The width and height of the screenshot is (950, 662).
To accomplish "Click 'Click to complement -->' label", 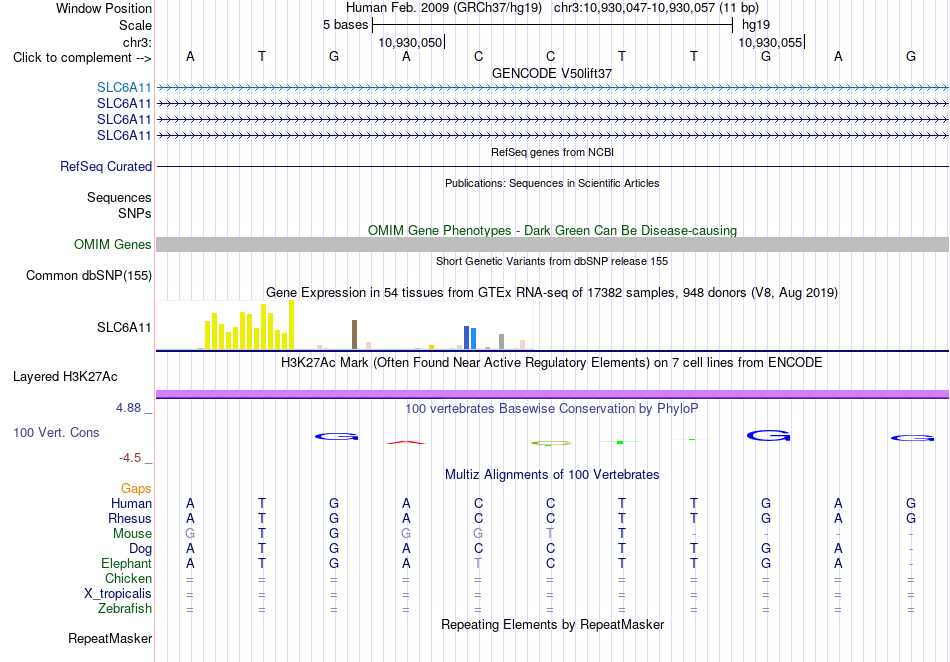I will pyautogui.click(x=82, y=58).
